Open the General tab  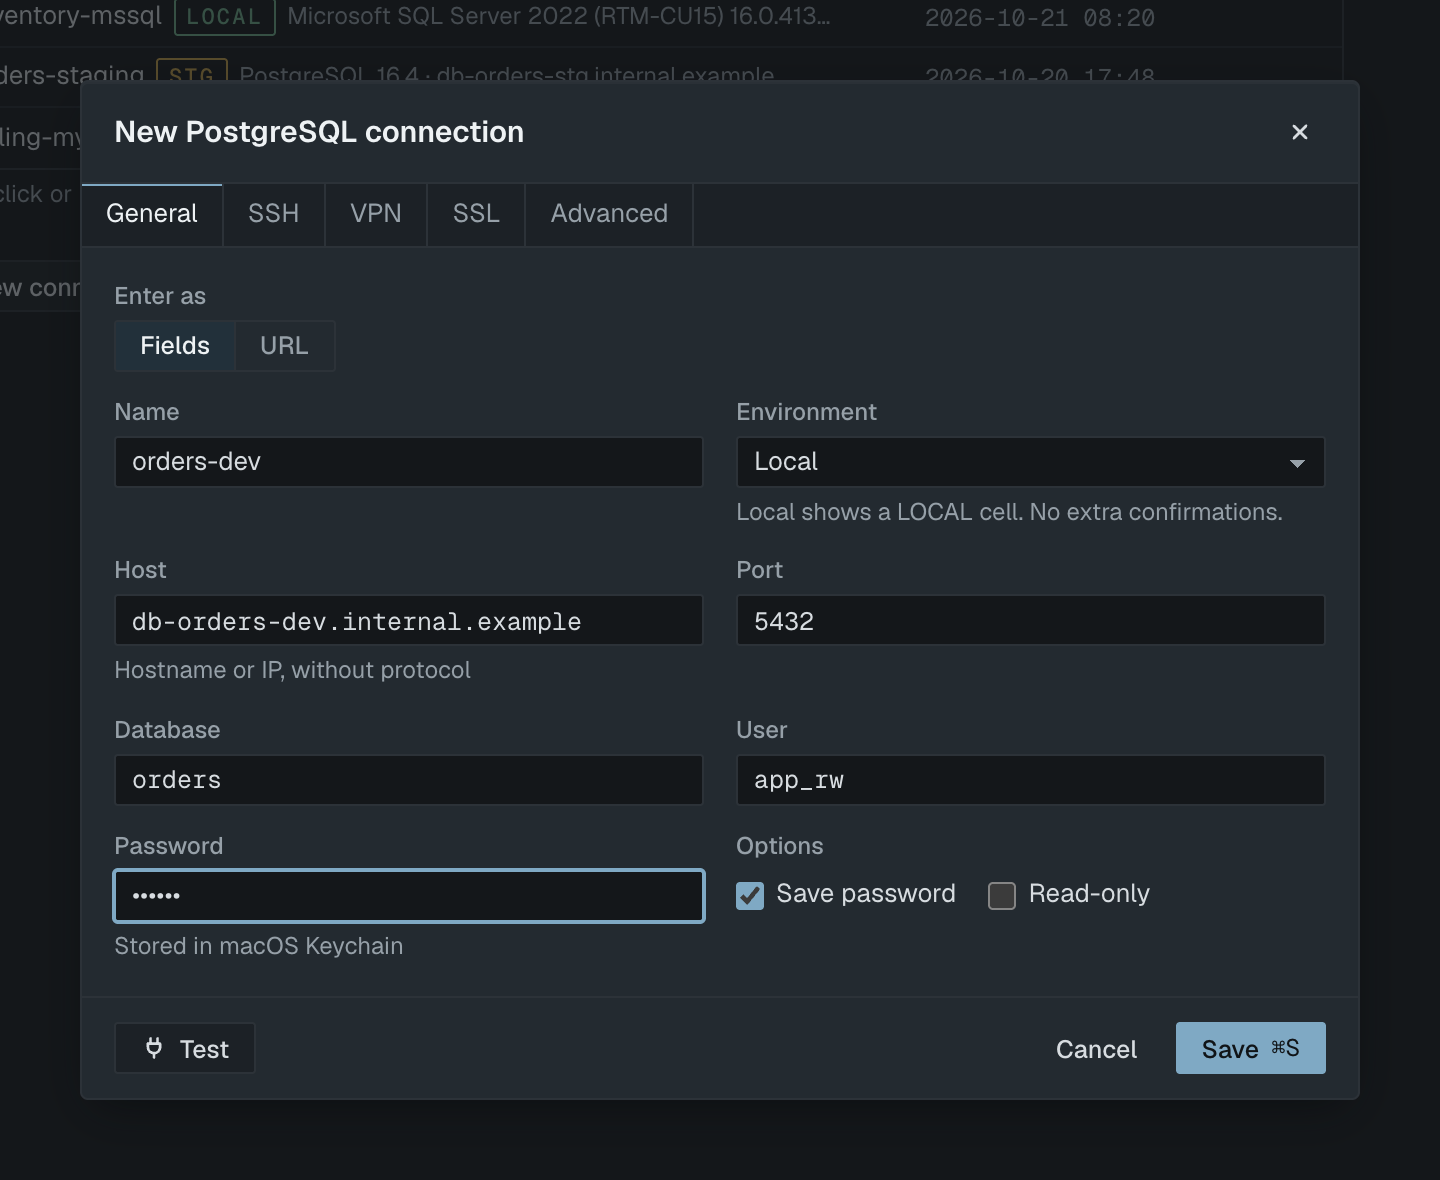point(152,214)
